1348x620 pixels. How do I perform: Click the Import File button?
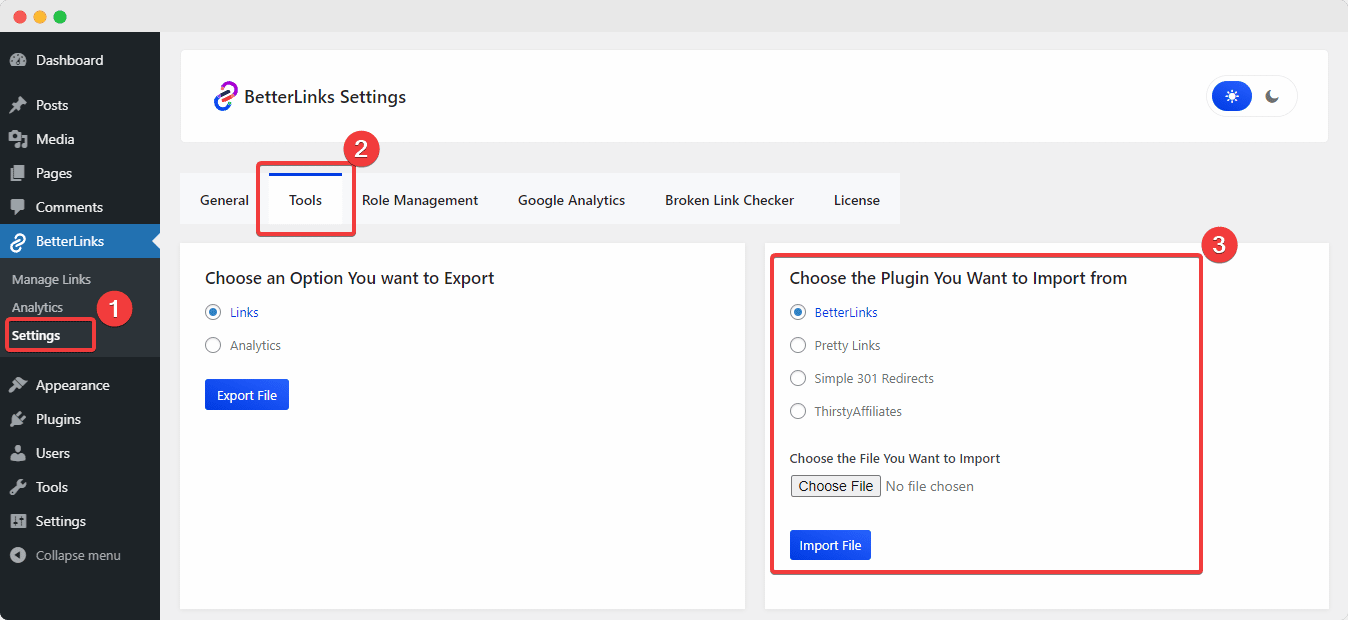pyautogui.click(x=830, y=545)
